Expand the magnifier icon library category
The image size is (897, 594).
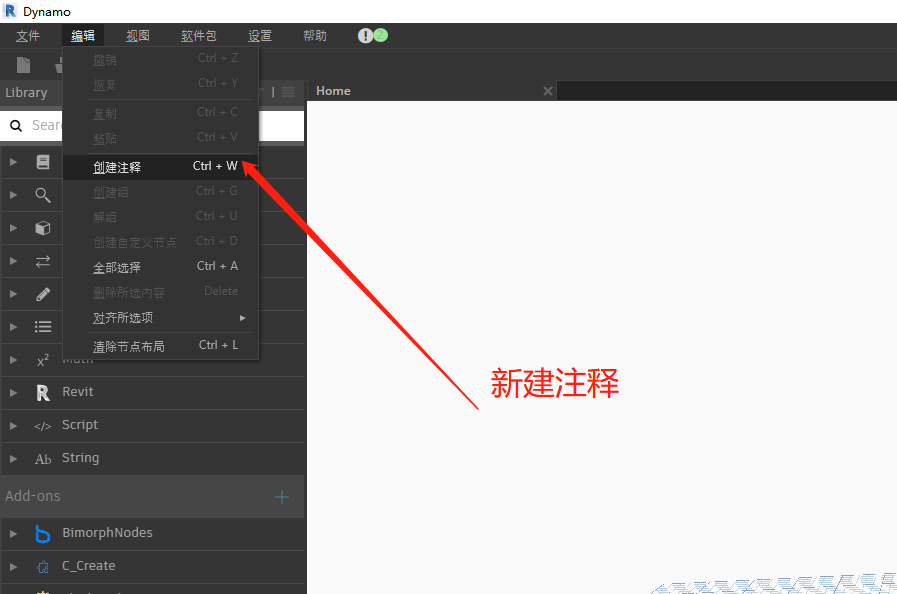tap(13, 195)
